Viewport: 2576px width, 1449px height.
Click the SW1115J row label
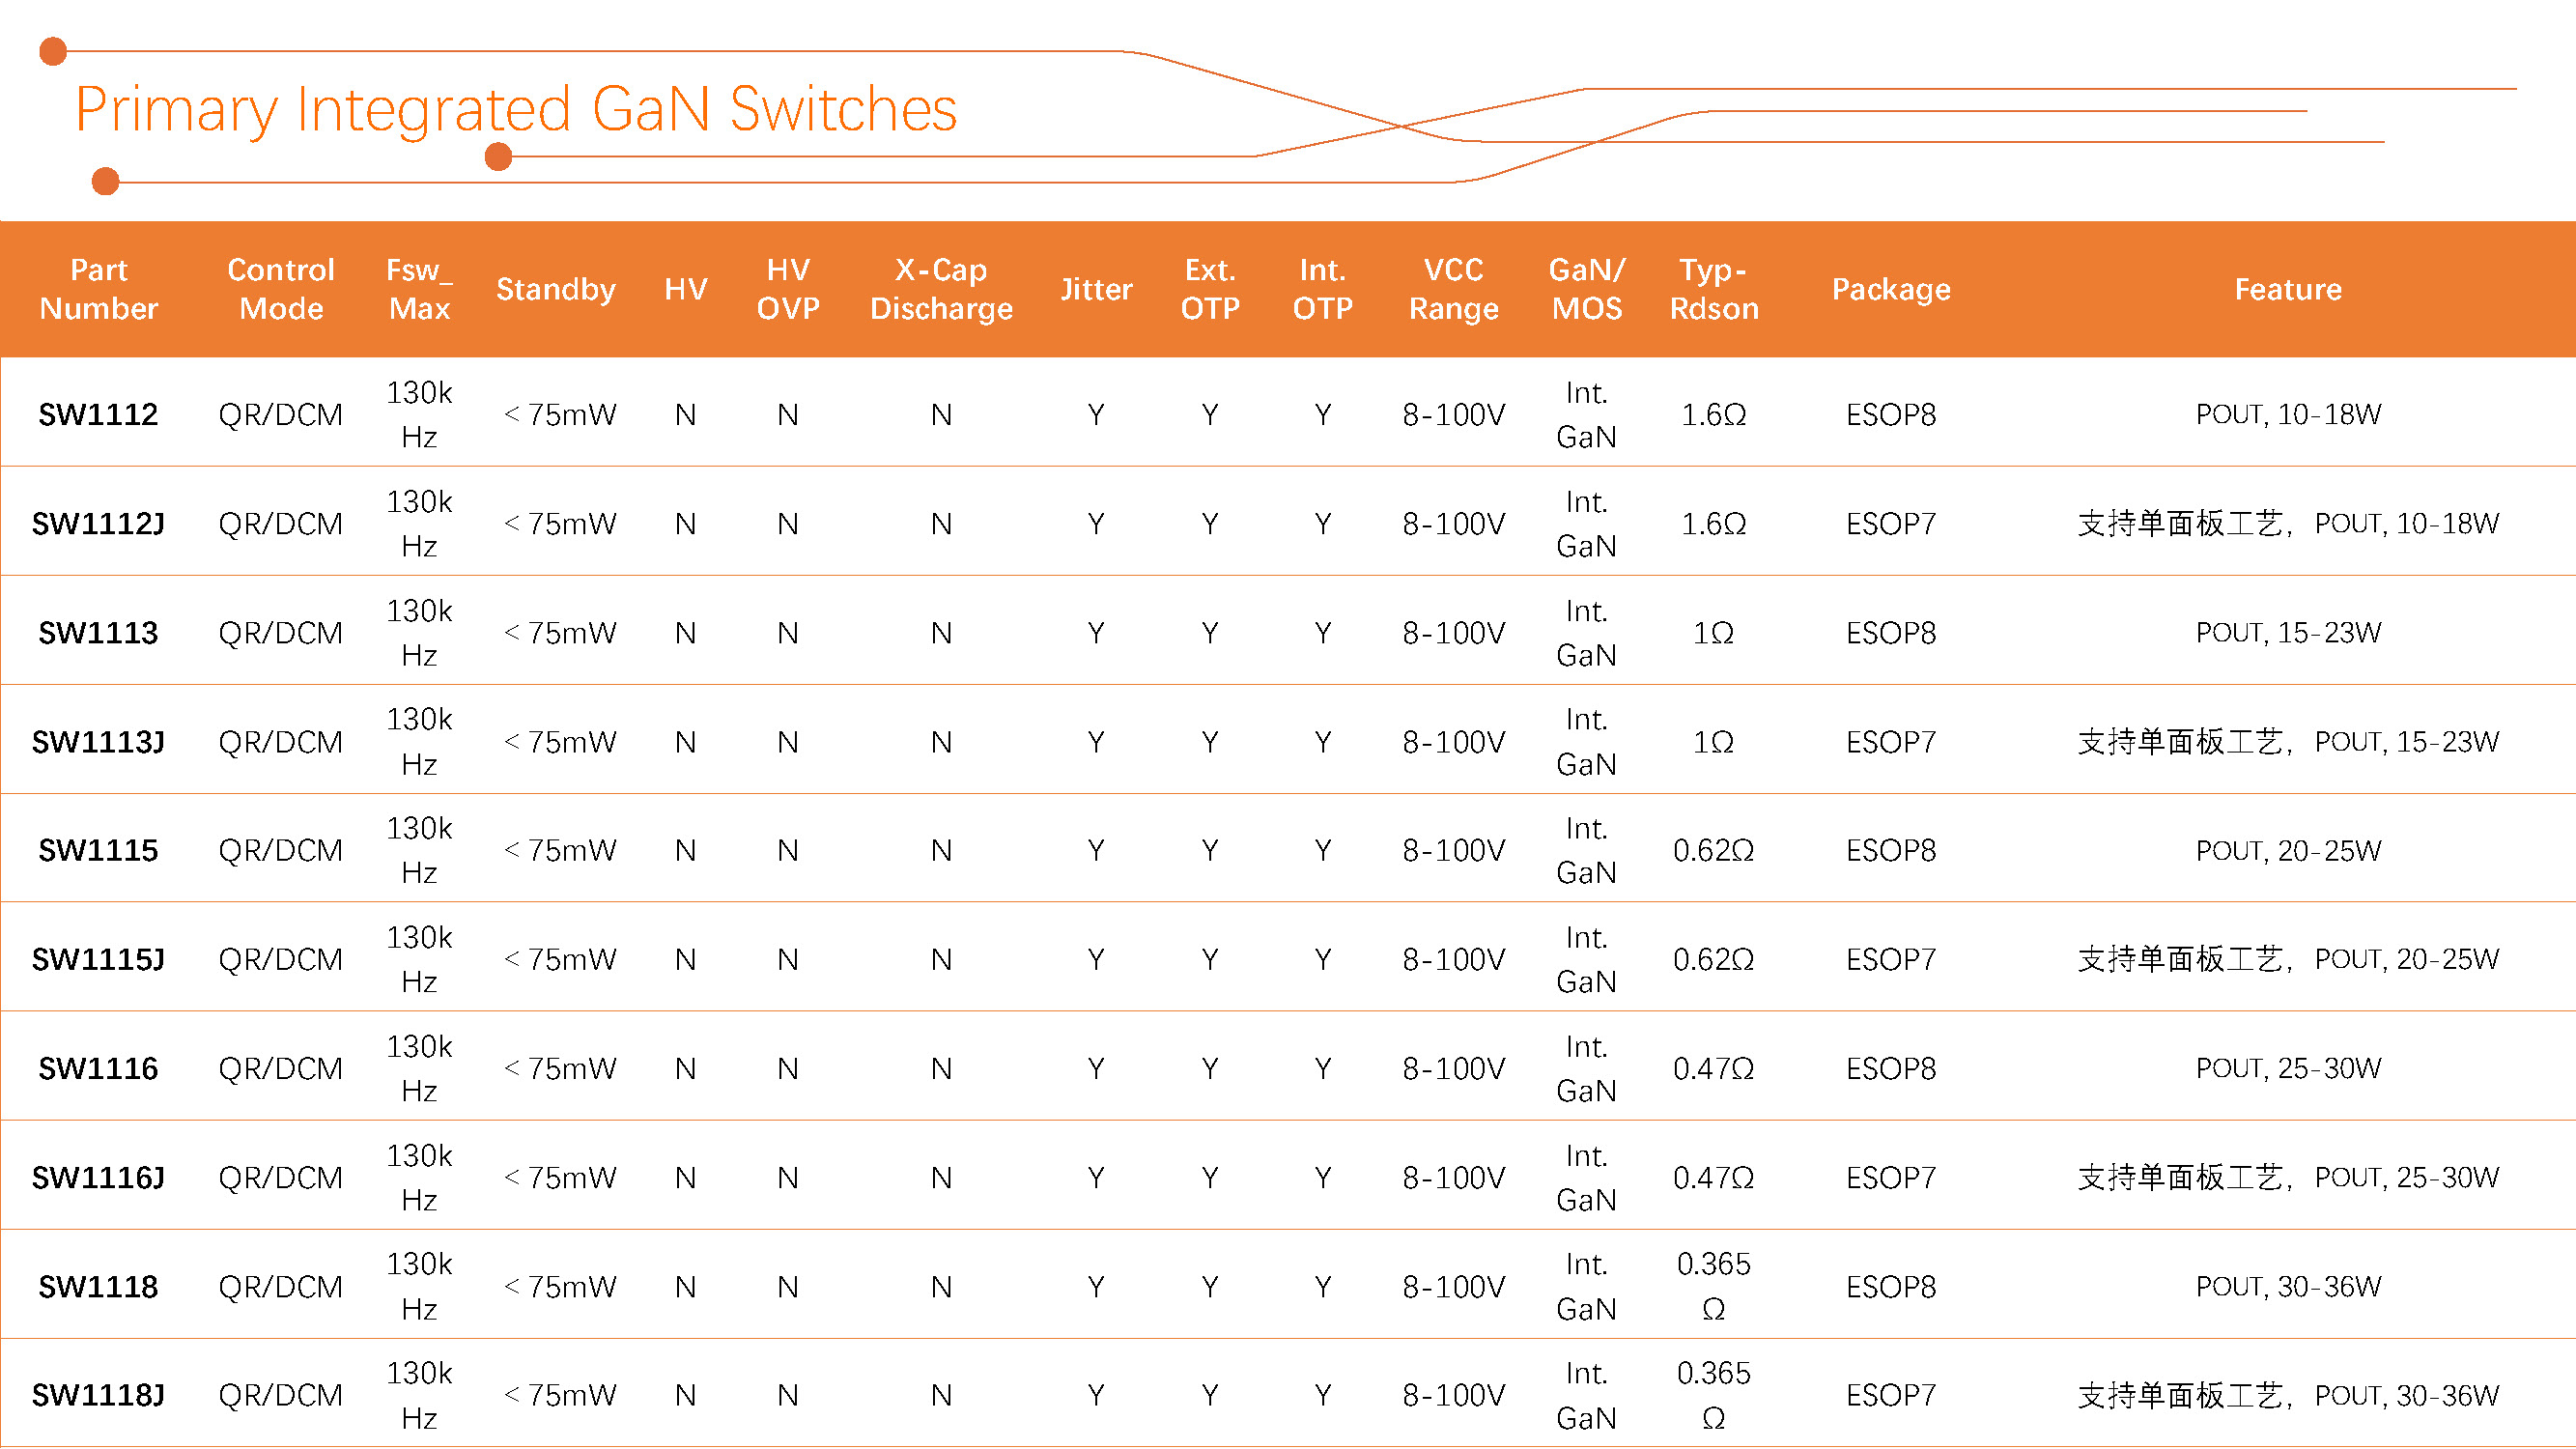coord(97,958)
